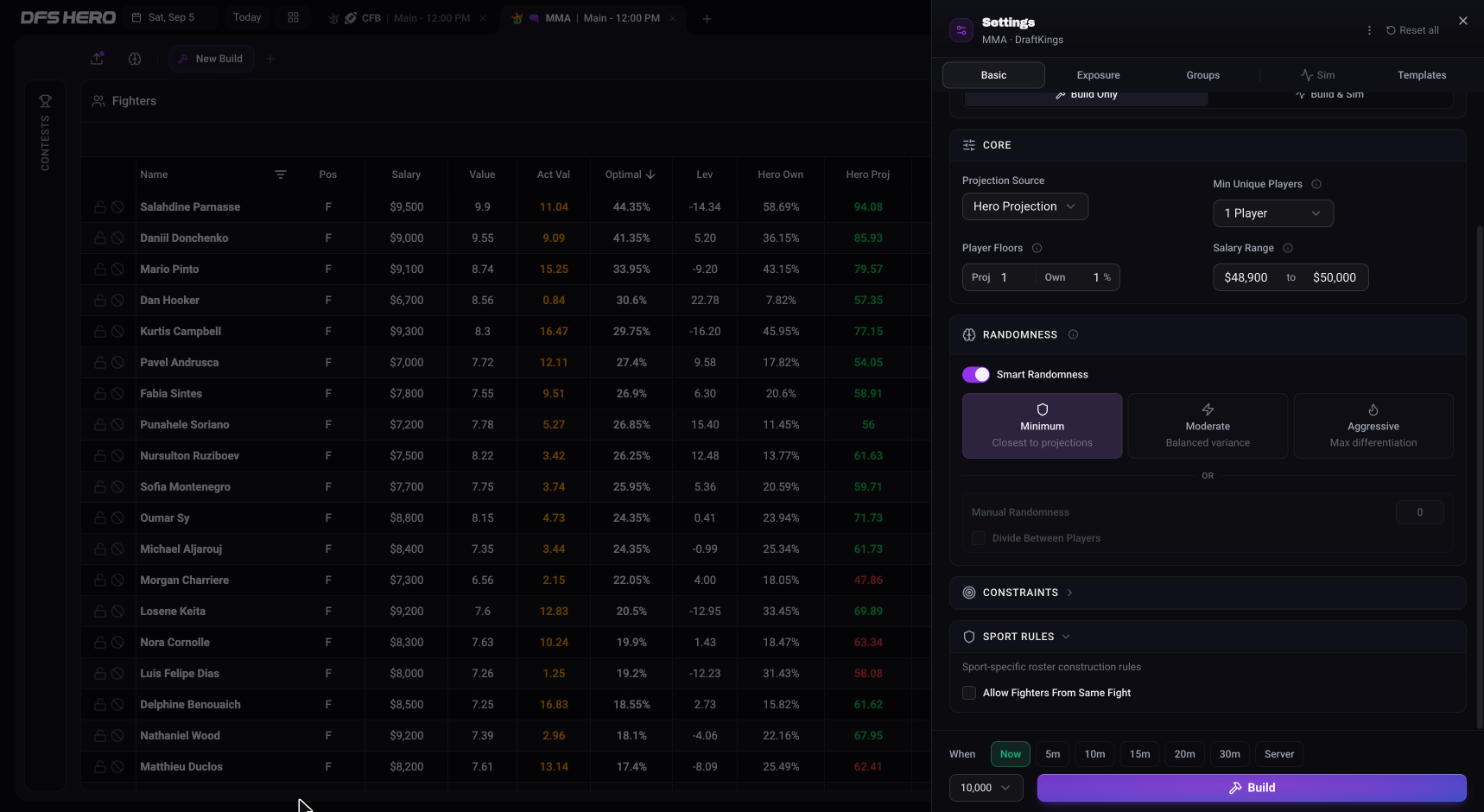Open the 10,000 lineup count dropdown

[986, 788]
